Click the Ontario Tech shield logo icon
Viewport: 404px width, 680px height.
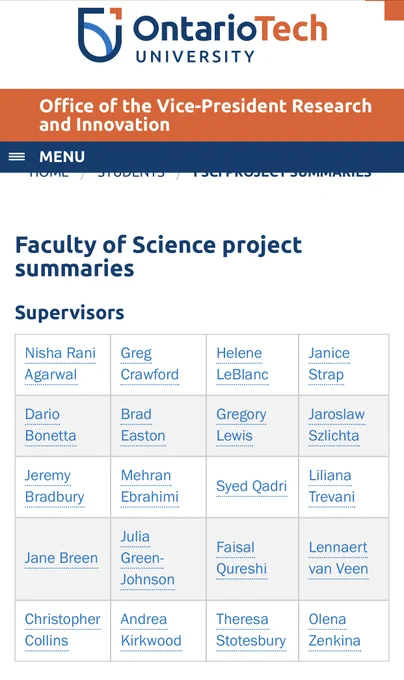100,35
